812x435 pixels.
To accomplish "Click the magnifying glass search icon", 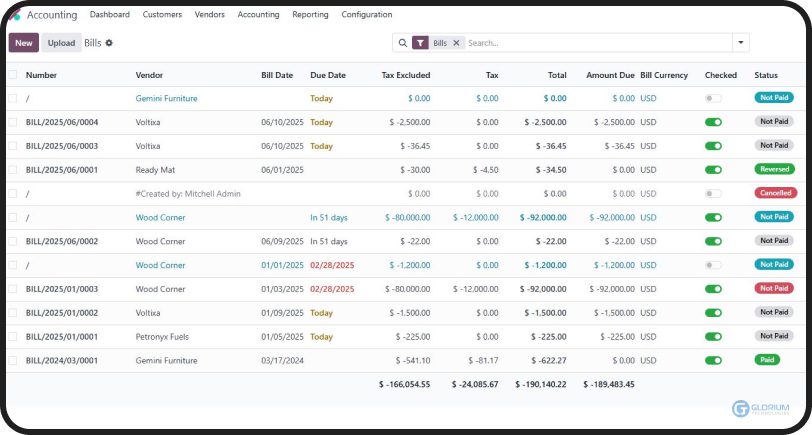I will click(x=402, y=43).
